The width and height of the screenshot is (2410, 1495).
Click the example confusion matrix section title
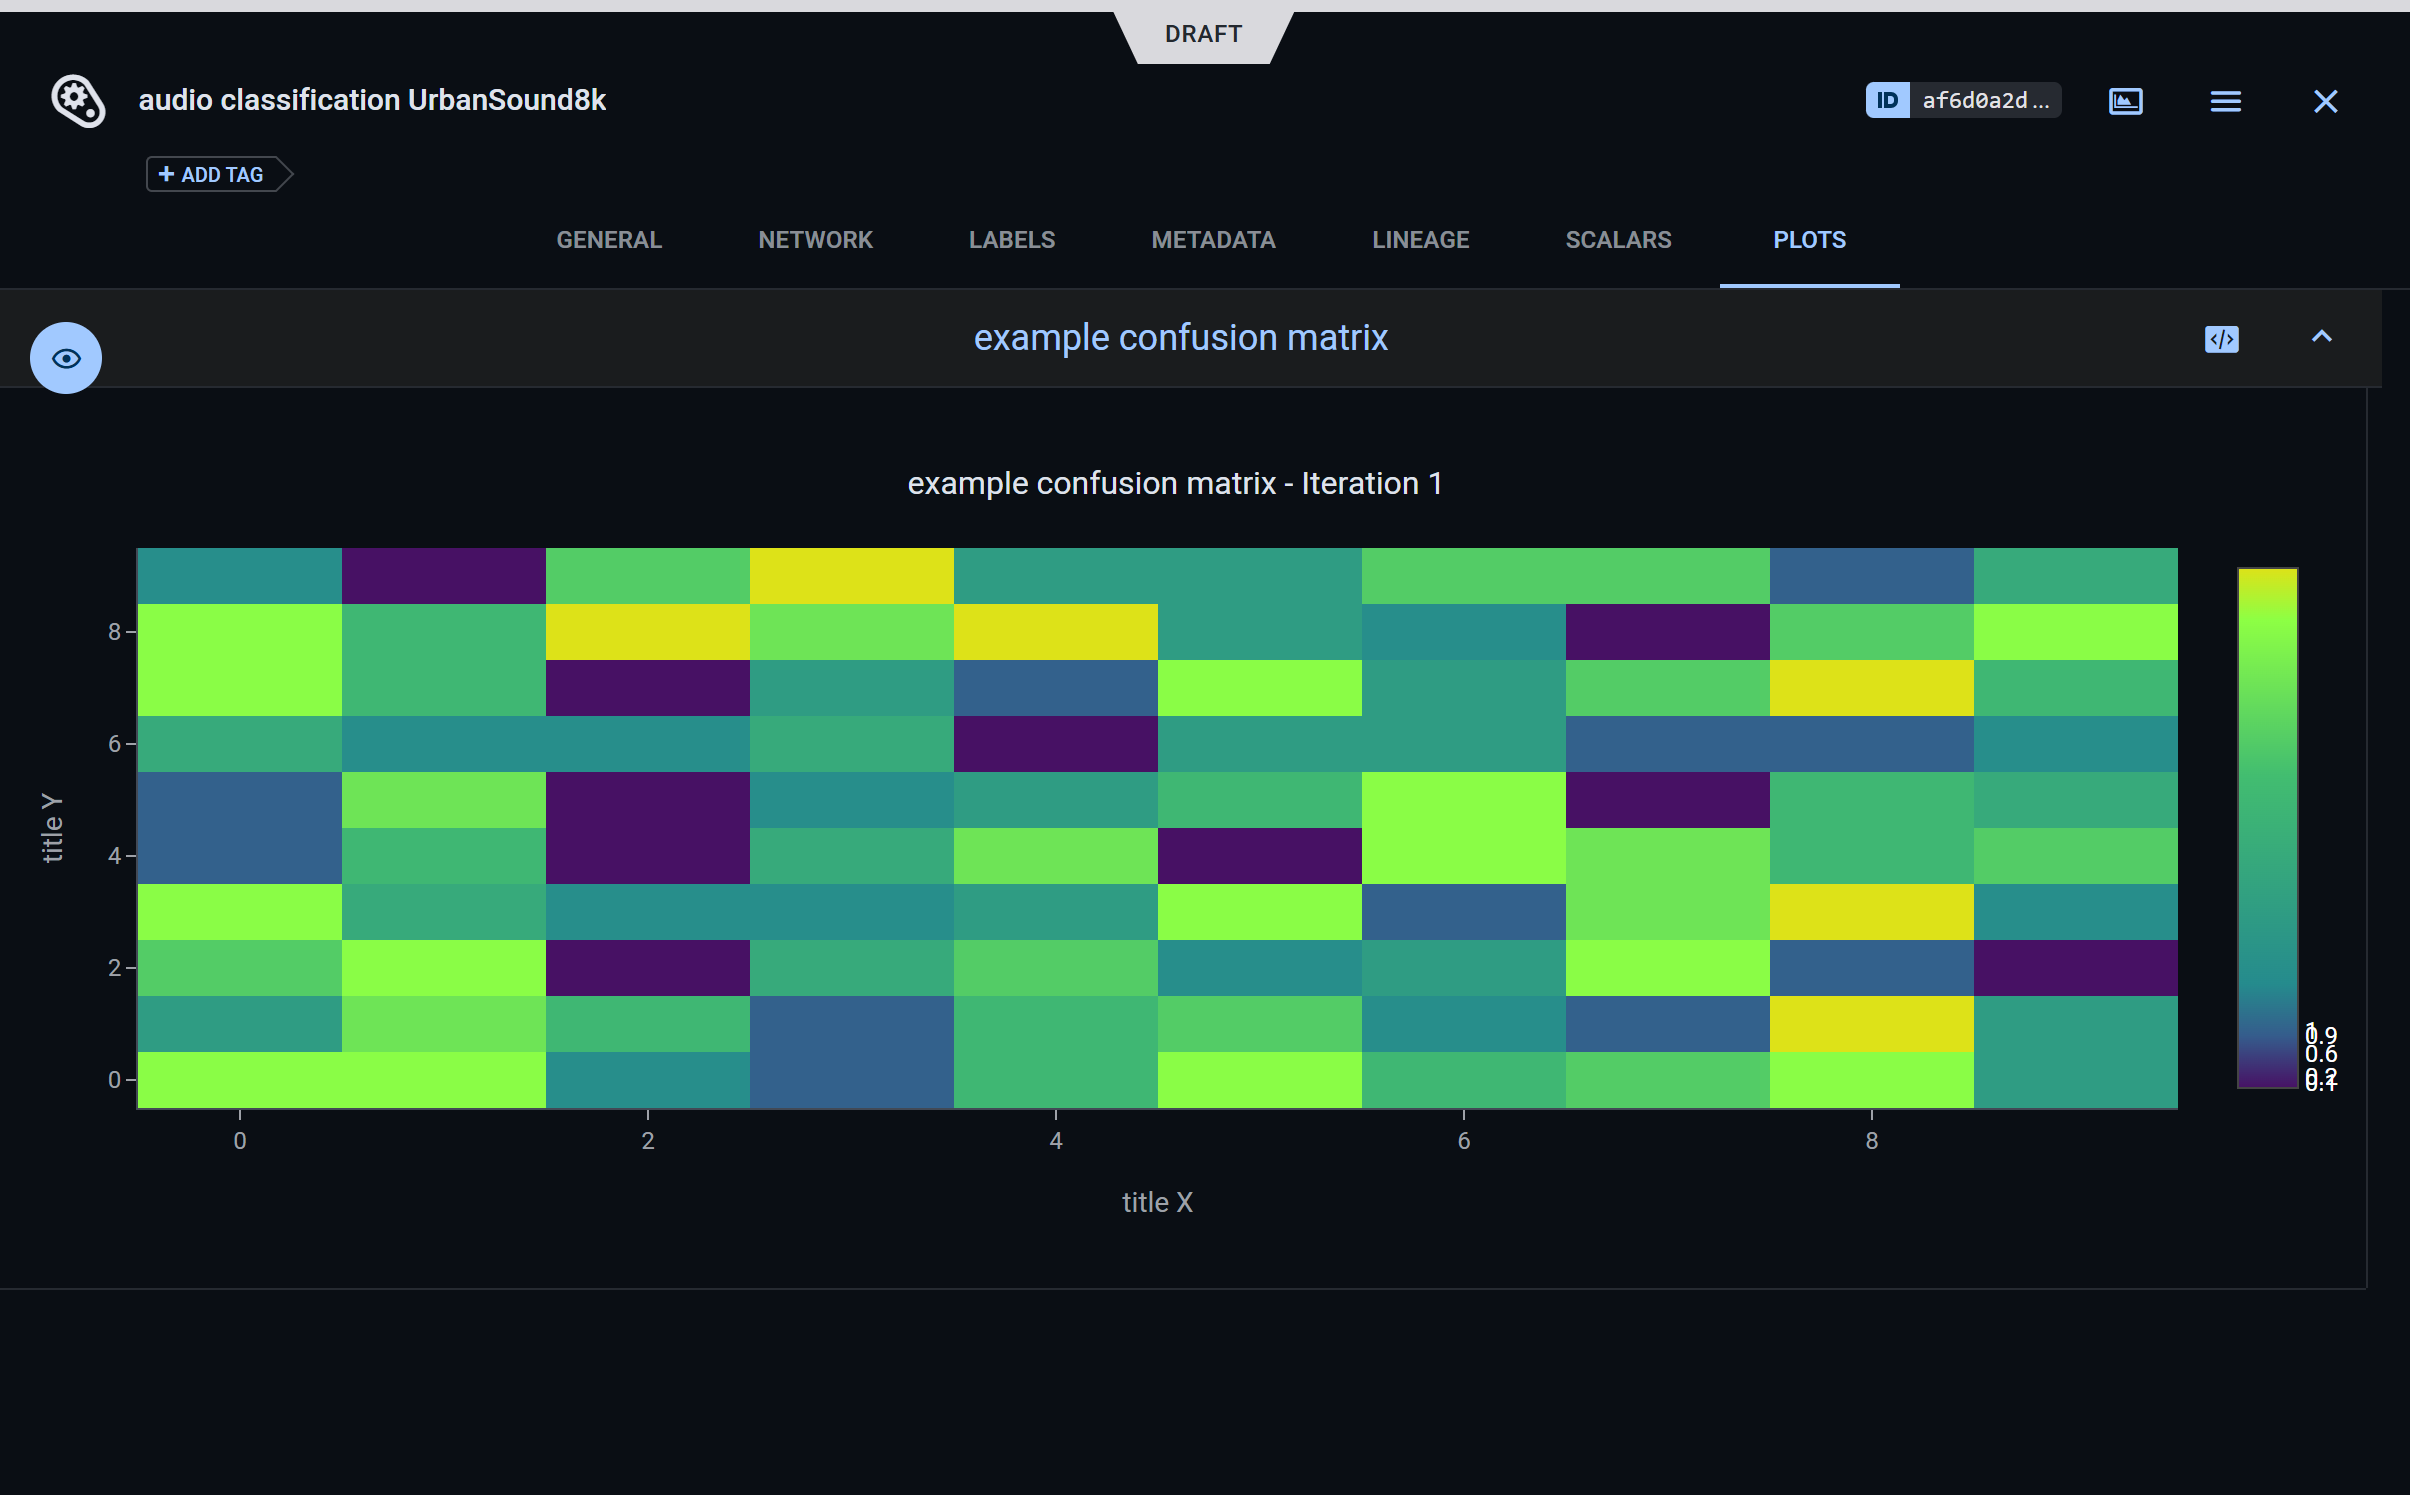[x=1180, y=338]
